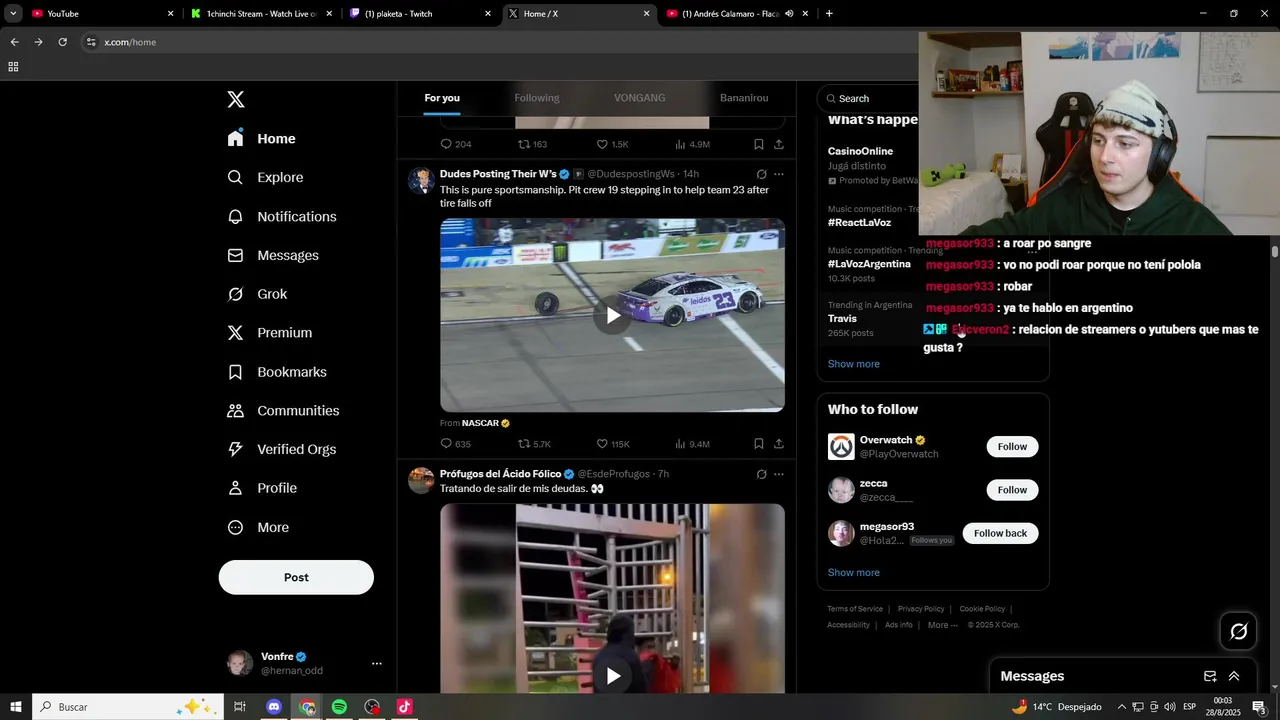Click the X search field

coord(870,98)
